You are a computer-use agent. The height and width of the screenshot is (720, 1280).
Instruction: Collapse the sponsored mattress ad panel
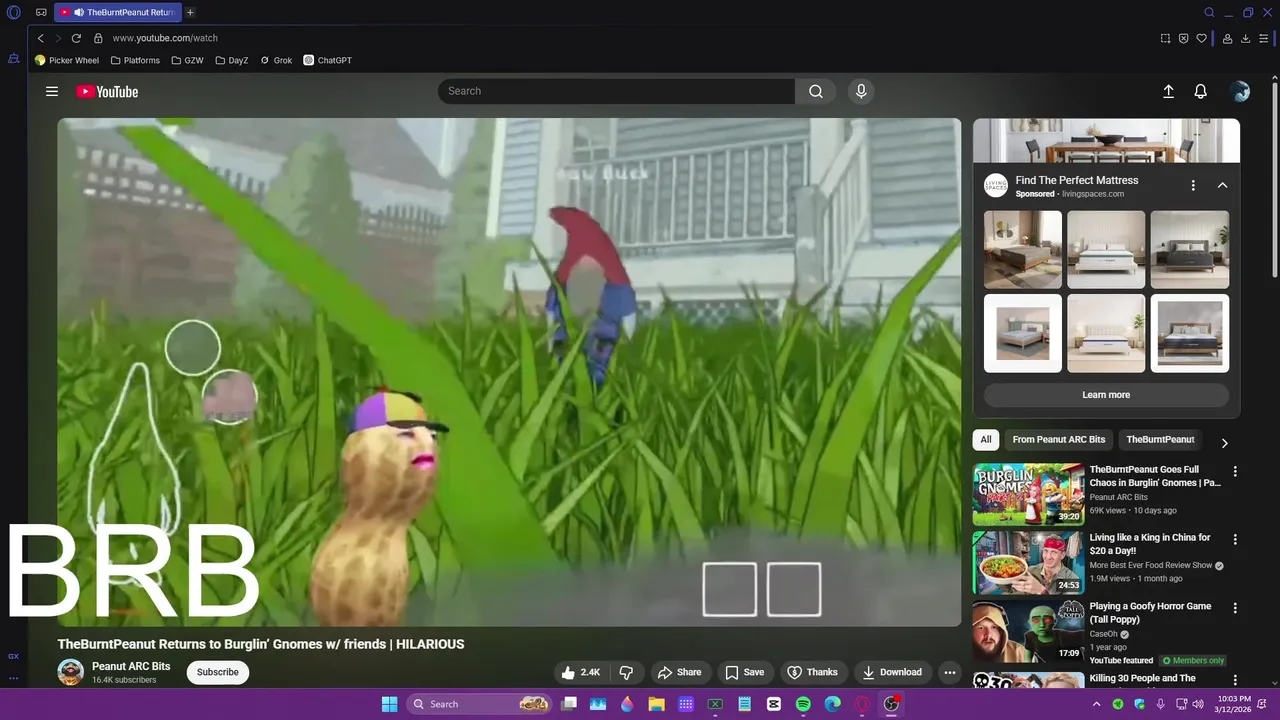(1222, 186)
